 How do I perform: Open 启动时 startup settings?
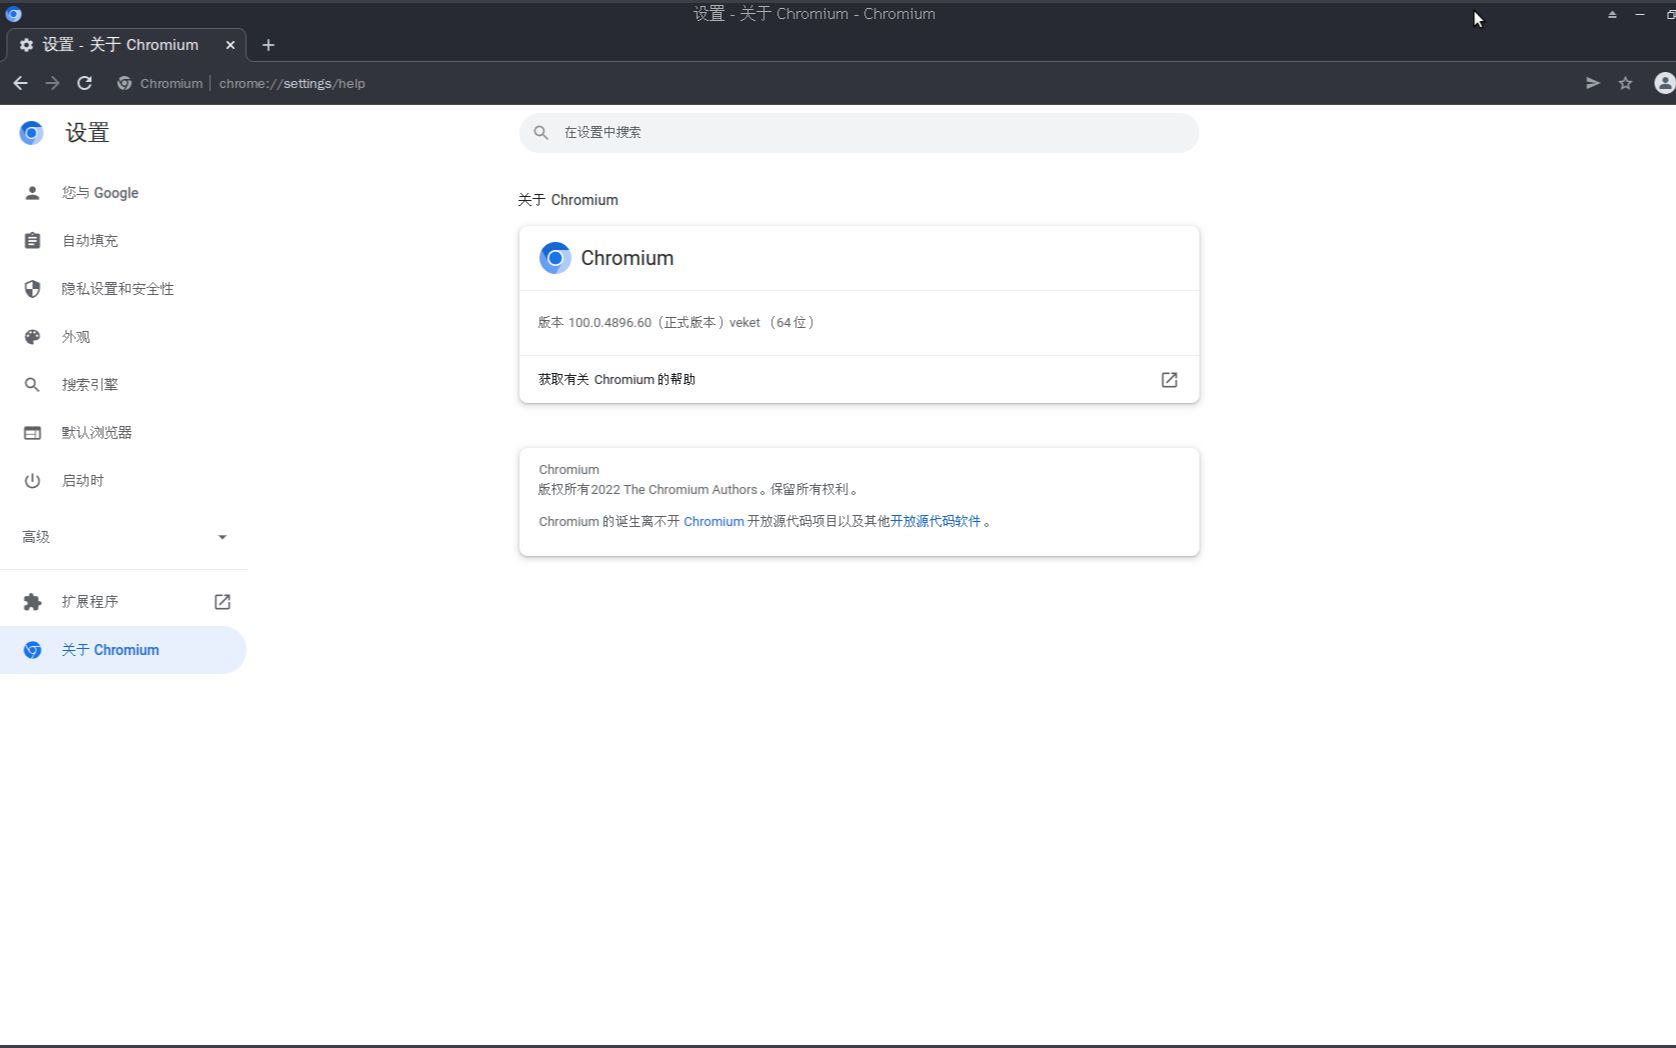tap(123, 481)
